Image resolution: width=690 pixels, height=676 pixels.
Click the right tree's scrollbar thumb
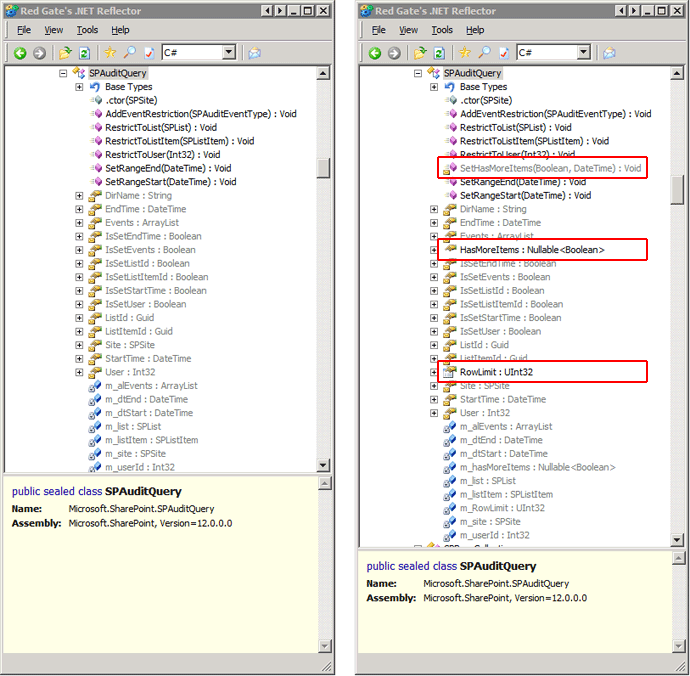point(678,190)
